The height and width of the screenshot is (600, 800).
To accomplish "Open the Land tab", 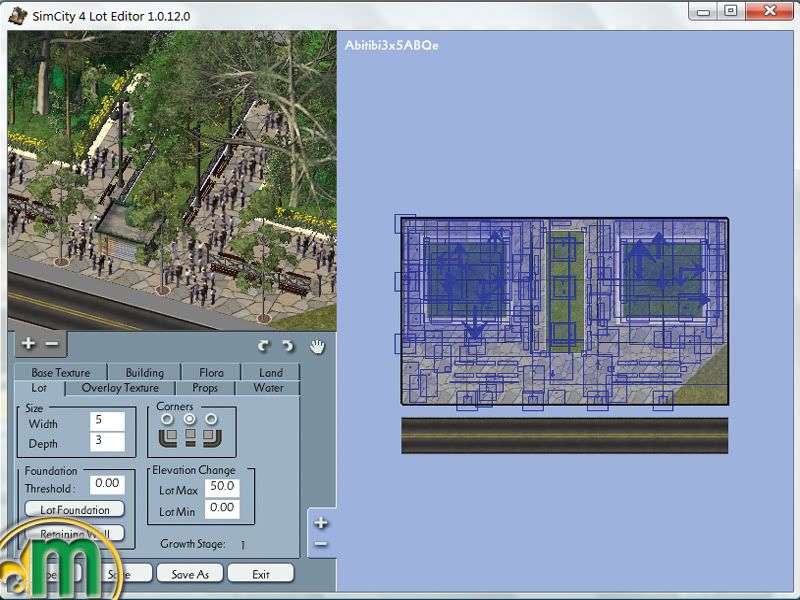I will pos(270,372).
